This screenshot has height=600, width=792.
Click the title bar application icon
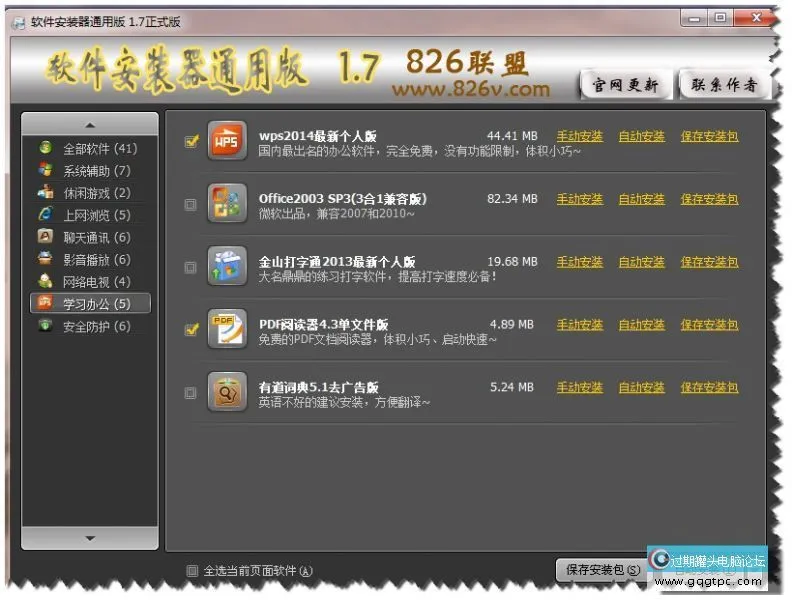18,23
